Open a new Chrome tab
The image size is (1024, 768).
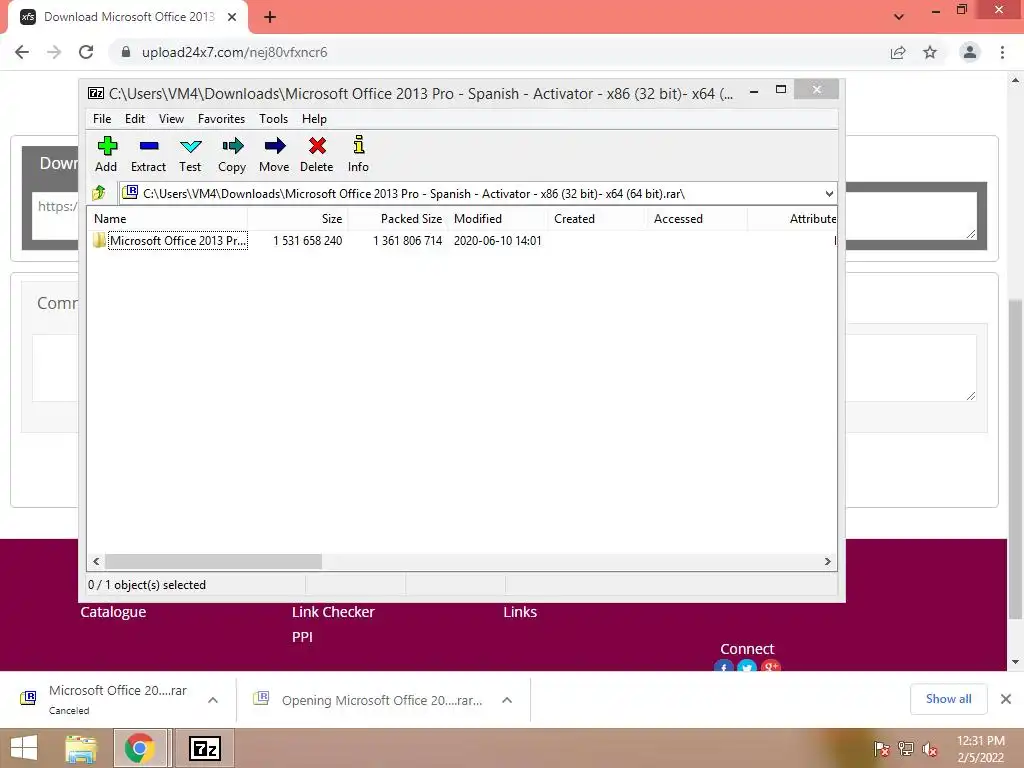pos(270,18)
